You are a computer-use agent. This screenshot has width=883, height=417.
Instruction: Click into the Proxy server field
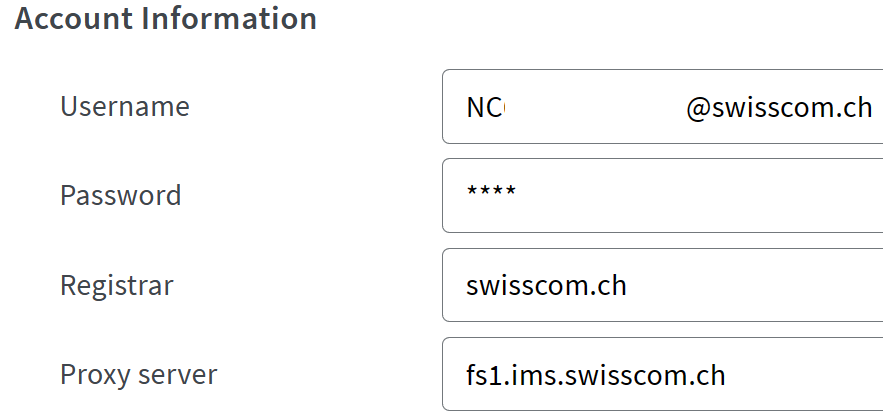(660, 375)
